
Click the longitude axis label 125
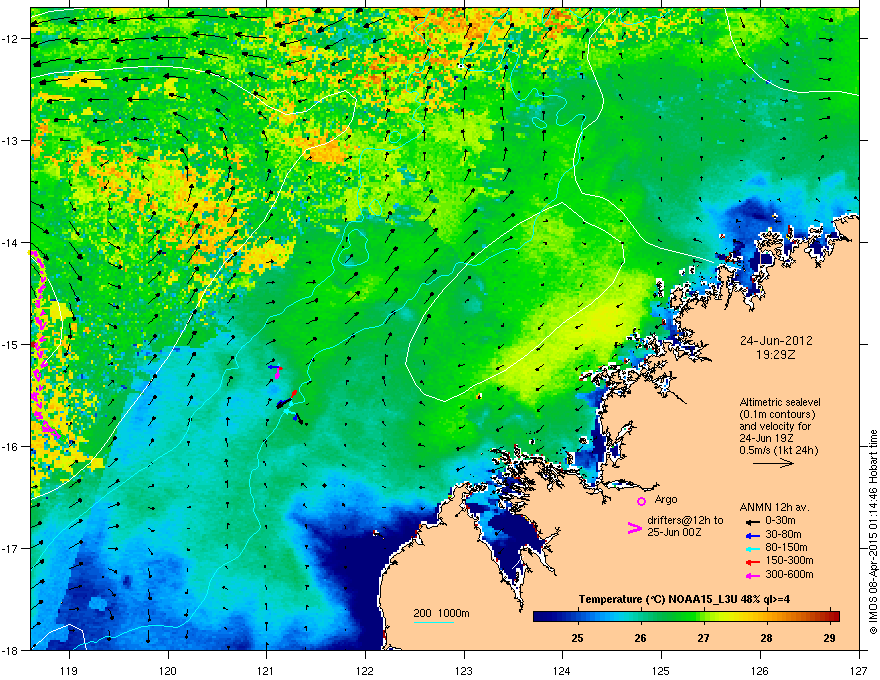coord(661,670)
